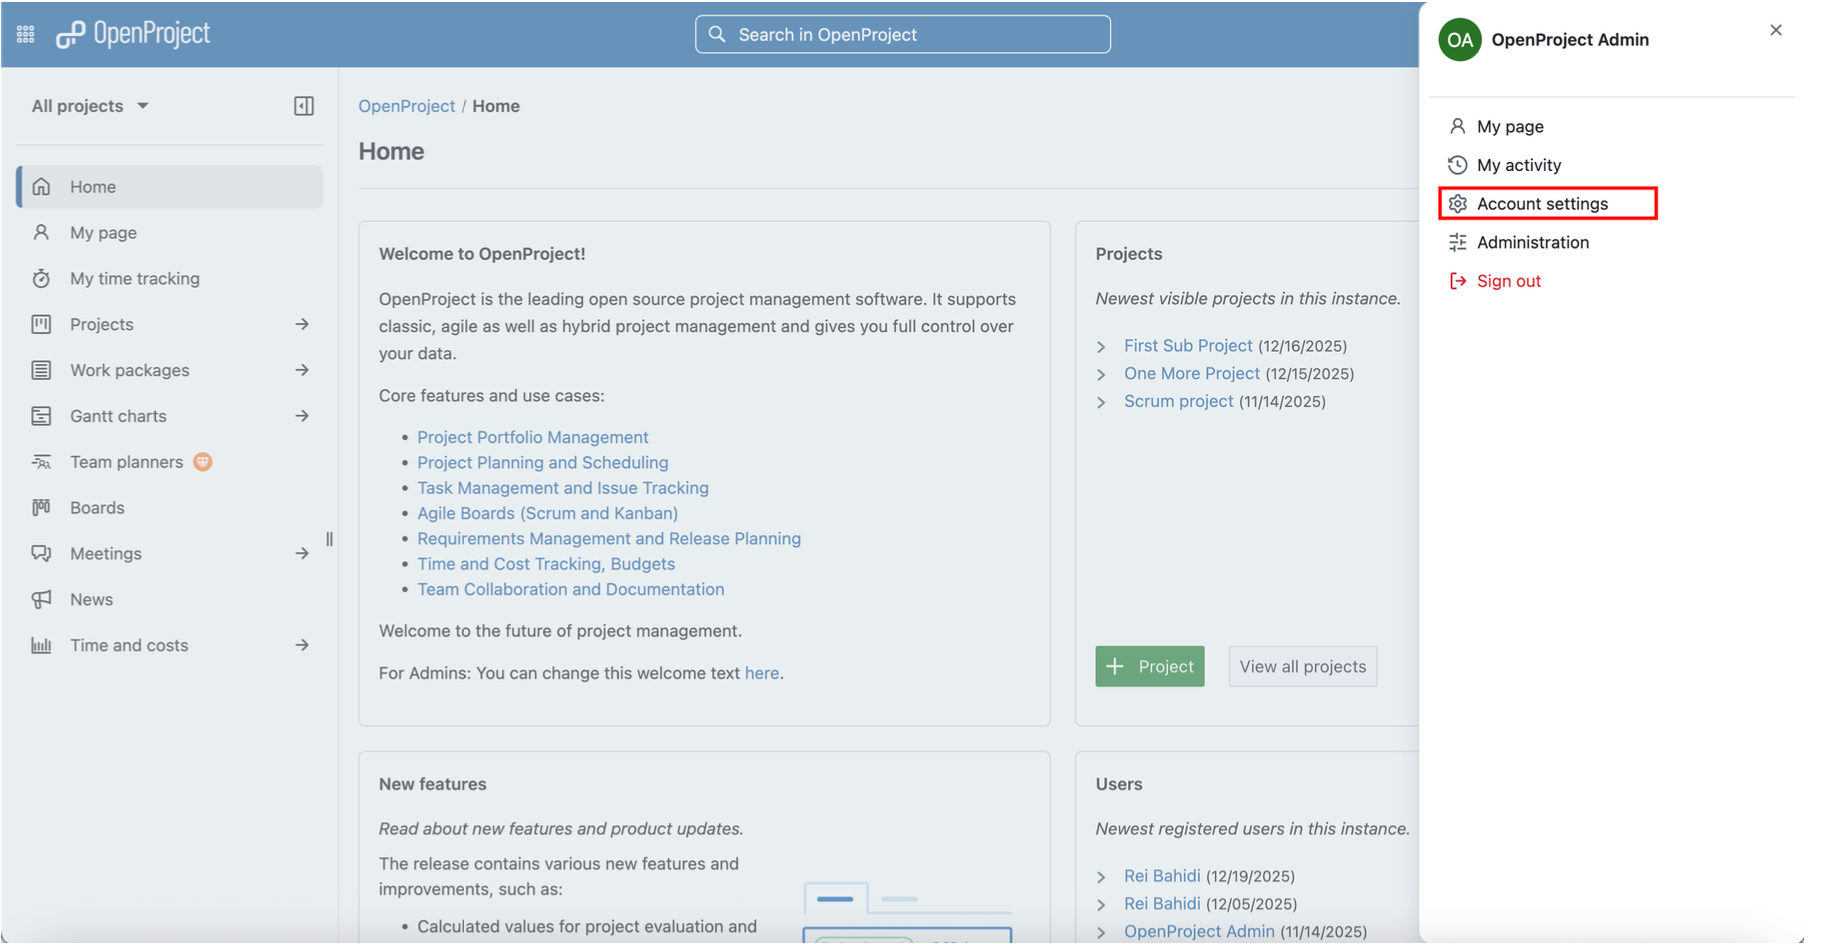The width and height of the screenshot is (1838, 944).
Task: Click the Team planners icon
Action: pos(41,462)
